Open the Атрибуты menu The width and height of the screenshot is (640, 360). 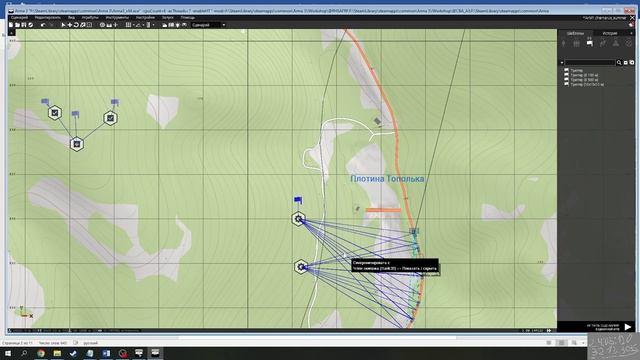pos(90,18)
